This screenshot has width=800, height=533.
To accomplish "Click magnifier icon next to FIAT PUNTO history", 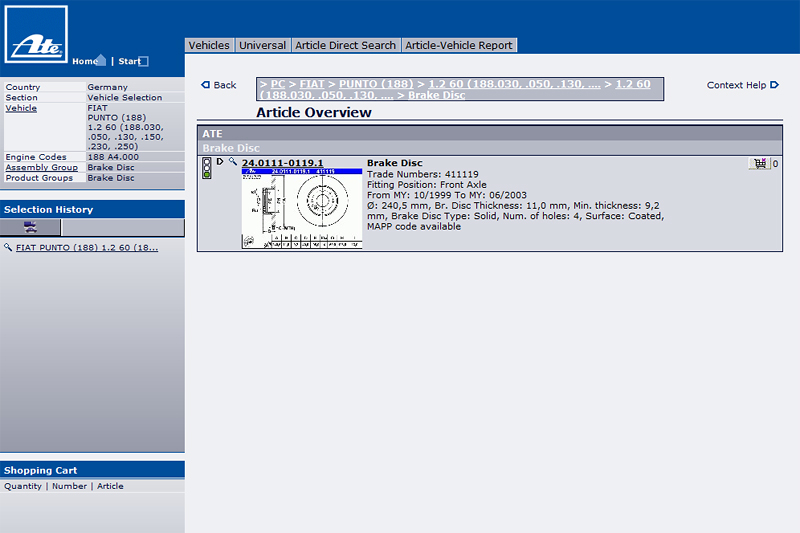I will pos(8,247).
